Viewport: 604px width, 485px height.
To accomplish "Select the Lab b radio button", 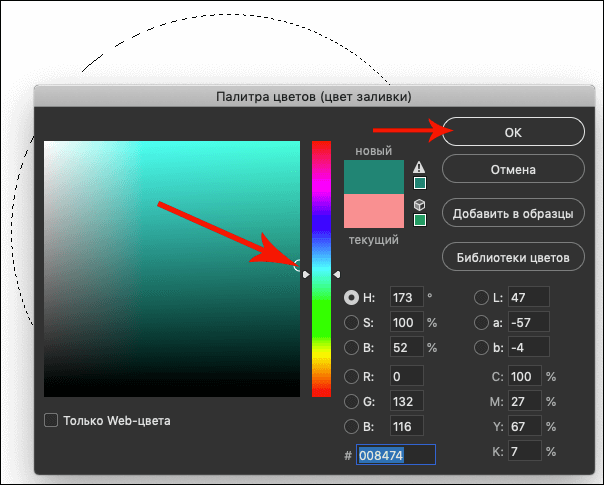I will [481, 347].
